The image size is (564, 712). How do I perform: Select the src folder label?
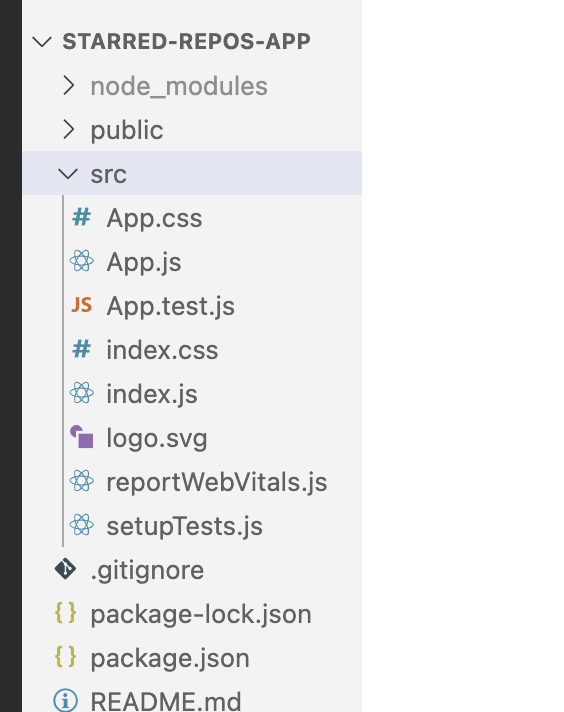click(109, 174)
